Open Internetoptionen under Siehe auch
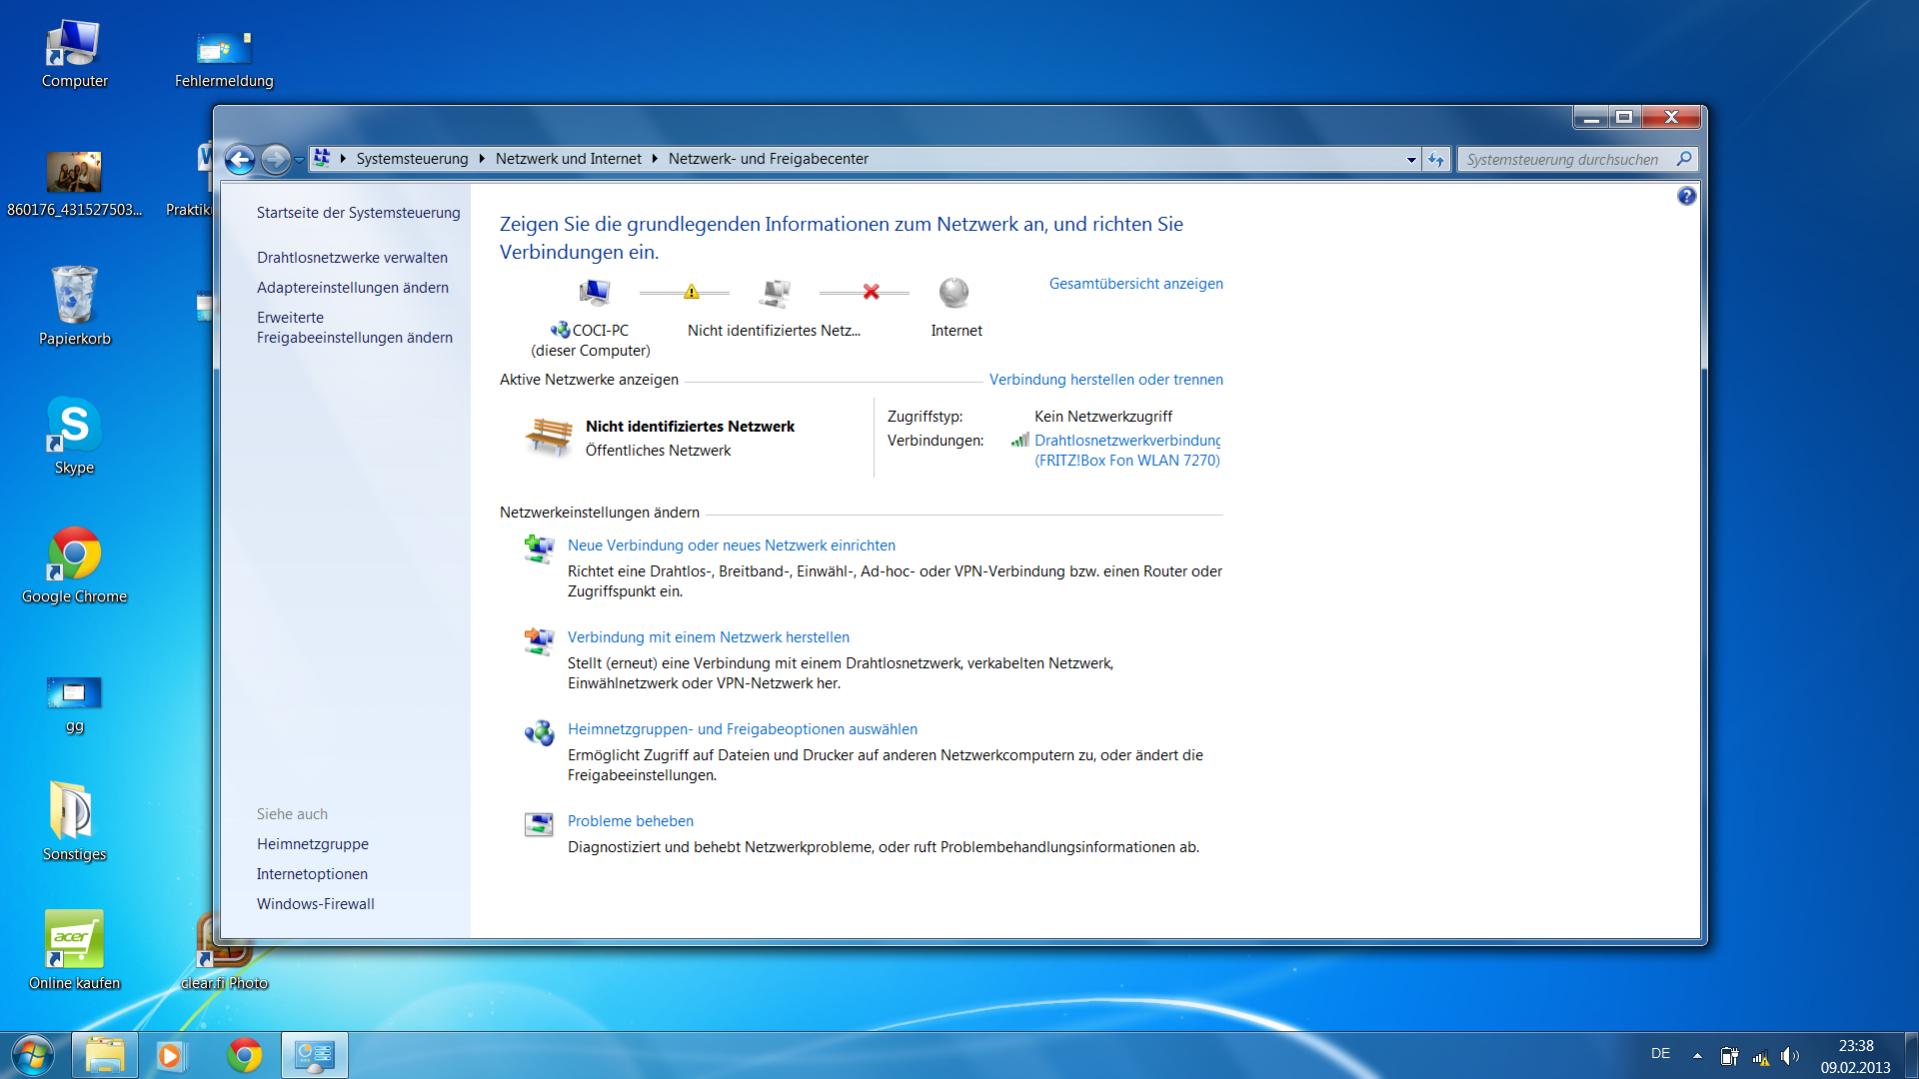The height and width of the screenshot is (1079, 1919). pyautogui.click(x=312, y=874)
